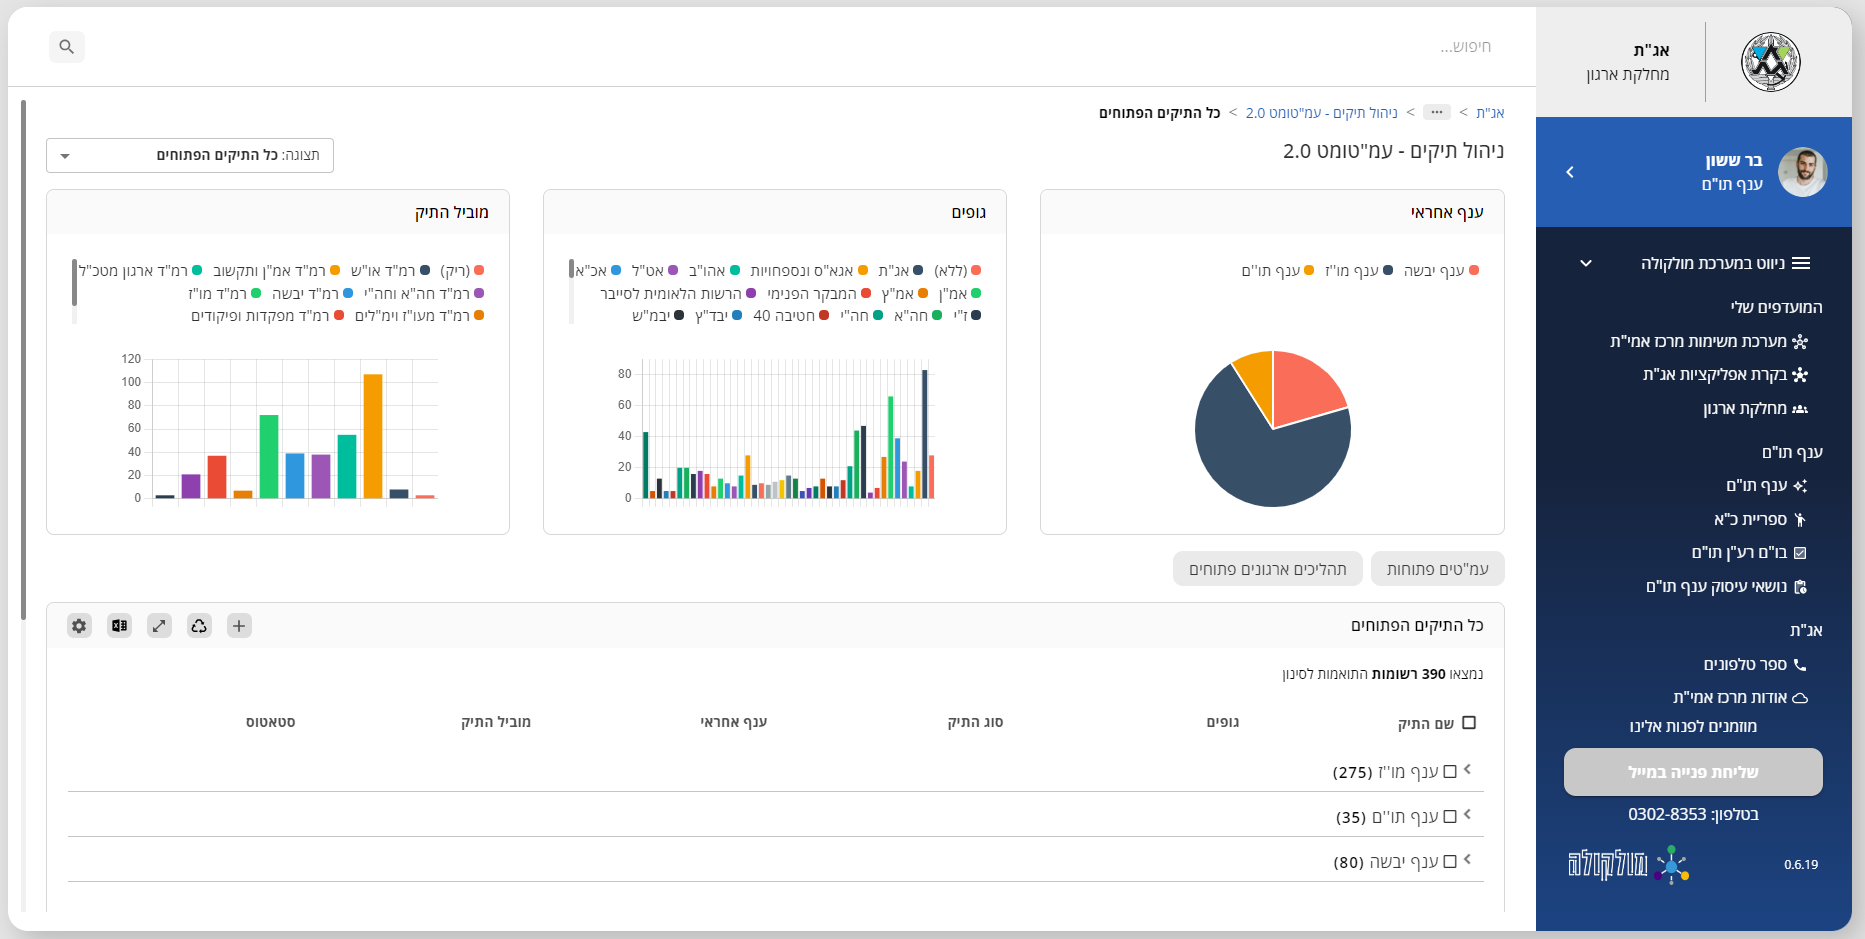Open אג"ת breadcrumb link
1865x939 pixels.
coord(1490,112)
